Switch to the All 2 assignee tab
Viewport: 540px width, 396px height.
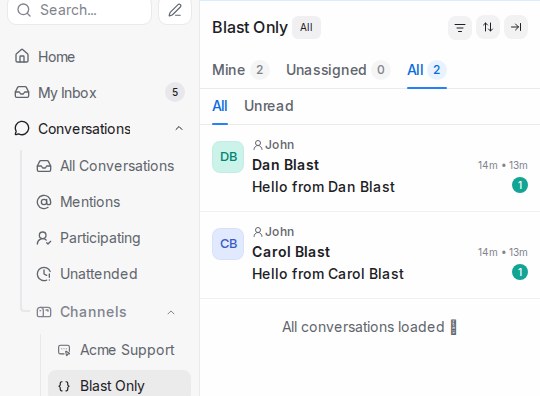(427, 70)
